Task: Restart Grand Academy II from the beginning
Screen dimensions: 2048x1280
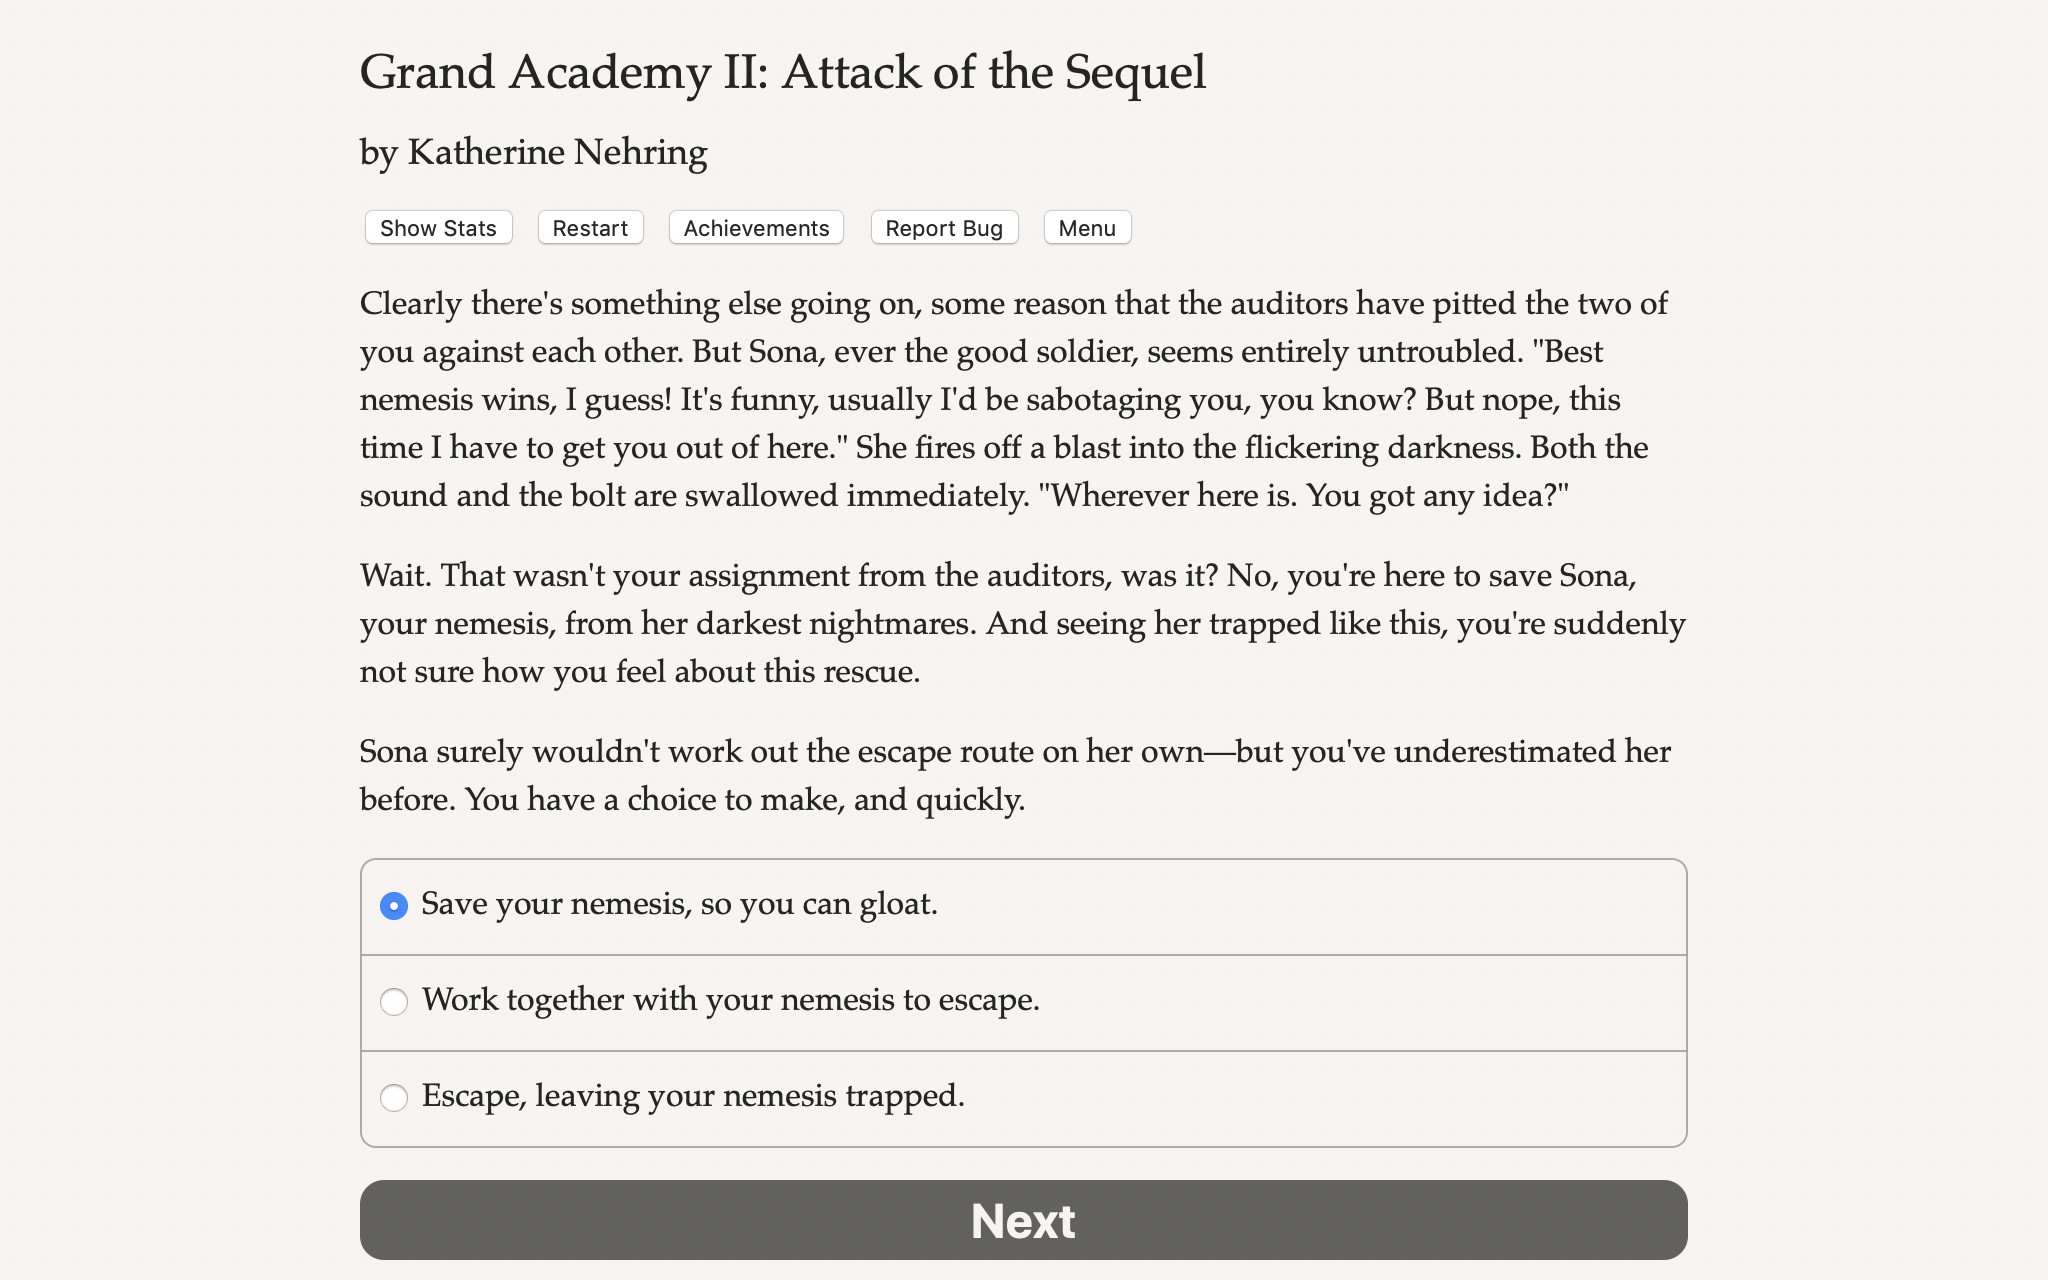Action: [x=590, y=227]
